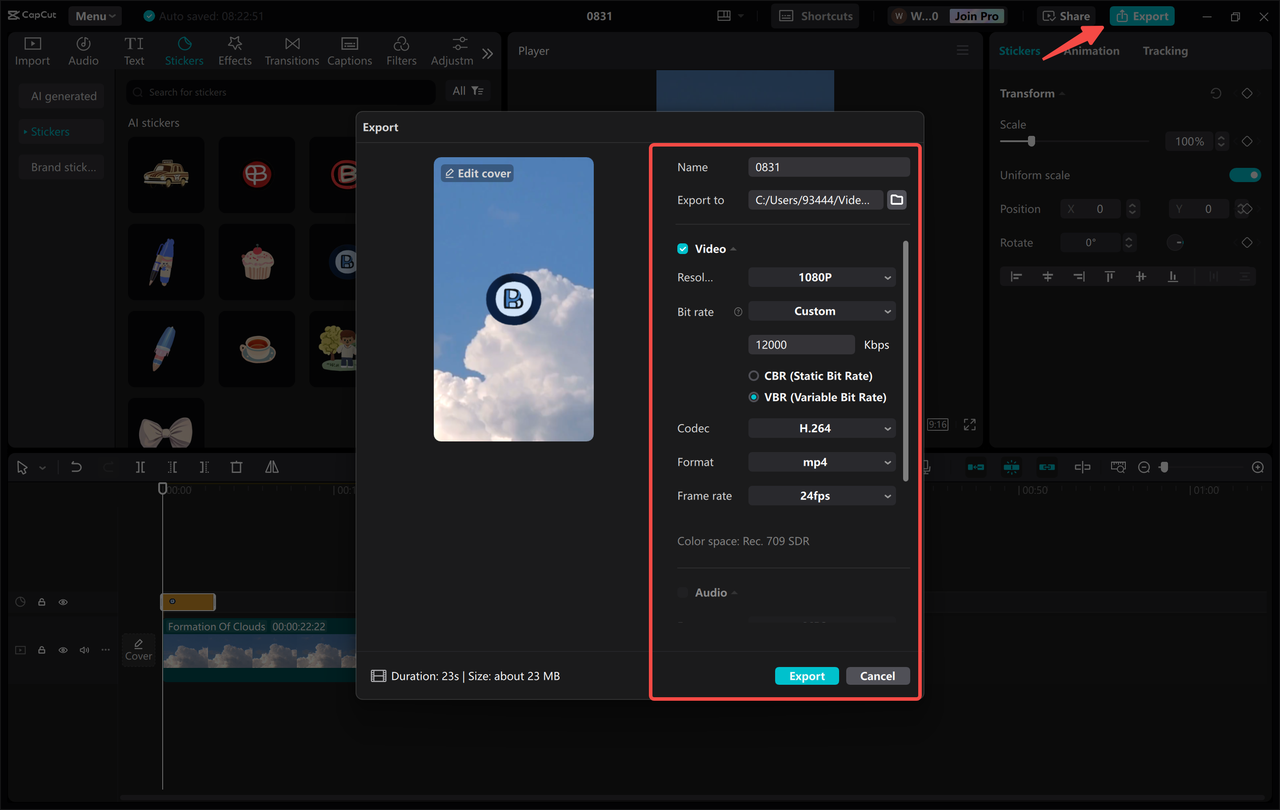The height and width of the screenshot is (810, 1280).
Task: Mute the Formation Of Clouds track
Action: (84, 650)
